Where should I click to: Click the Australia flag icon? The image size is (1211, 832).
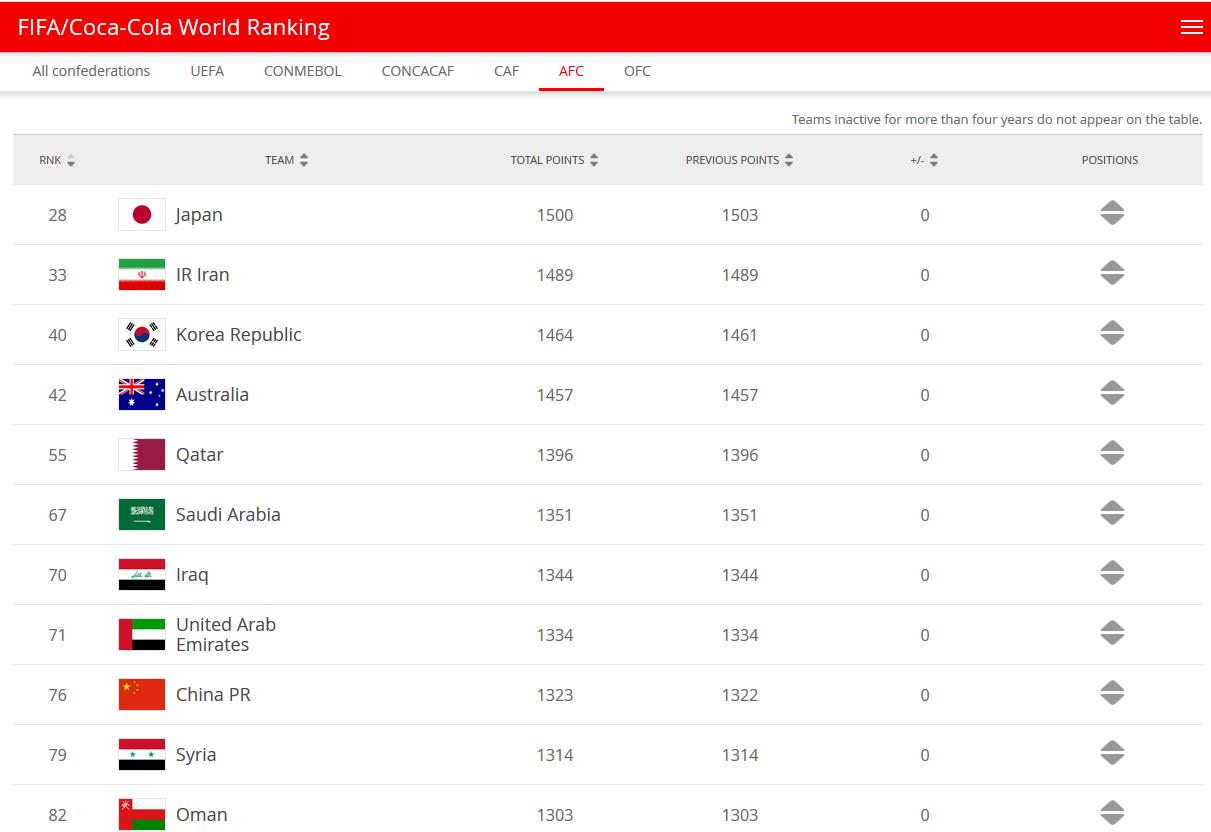[x=142, y=395]
